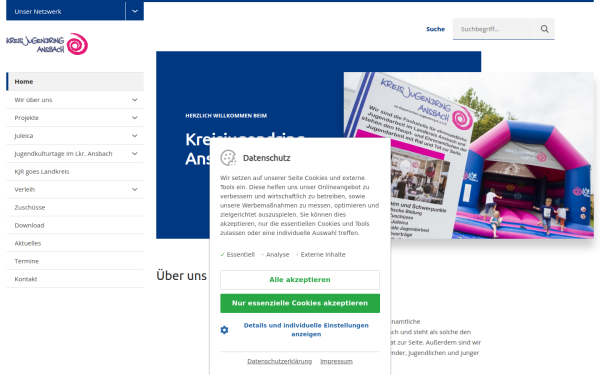Open KJR goes Landkreis page
This screenshot has height=375, width=600.
pyautogui.click(x=42, y=172)
